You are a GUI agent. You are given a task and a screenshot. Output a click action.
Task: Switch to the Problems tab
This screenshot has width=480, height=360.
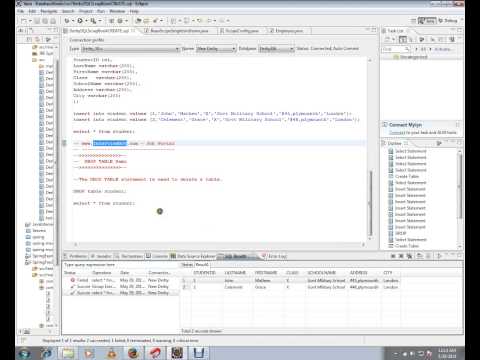pos(76,256)
